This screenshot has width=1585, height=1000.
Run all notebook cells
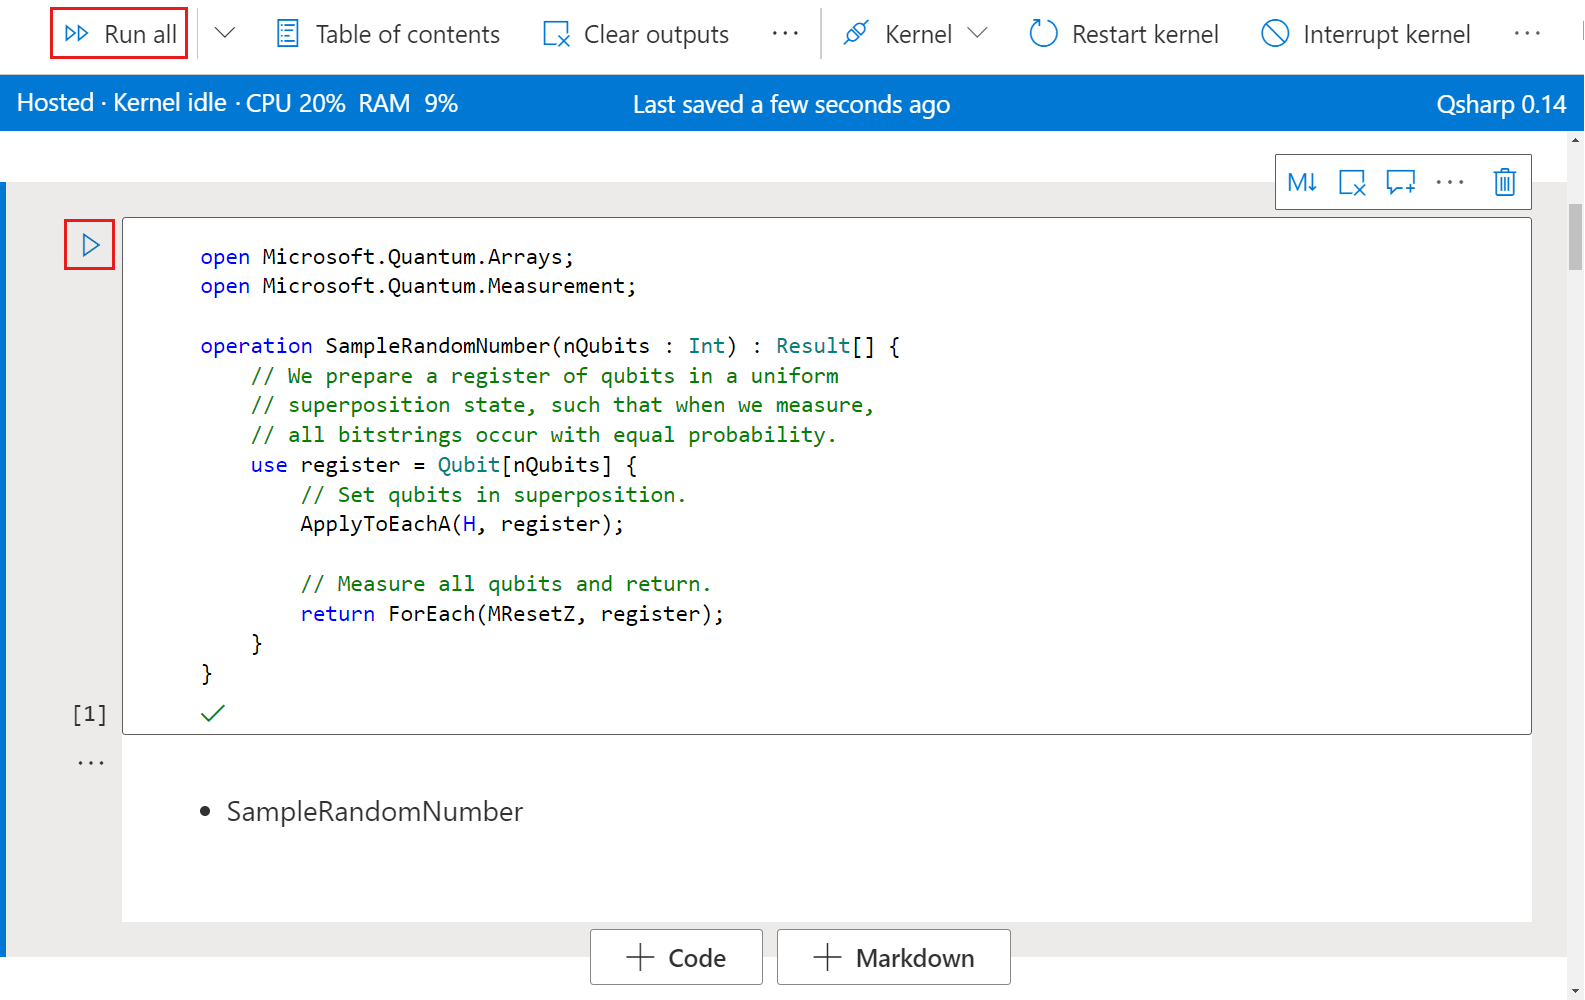pyautogui.click(x=119, y=34)
